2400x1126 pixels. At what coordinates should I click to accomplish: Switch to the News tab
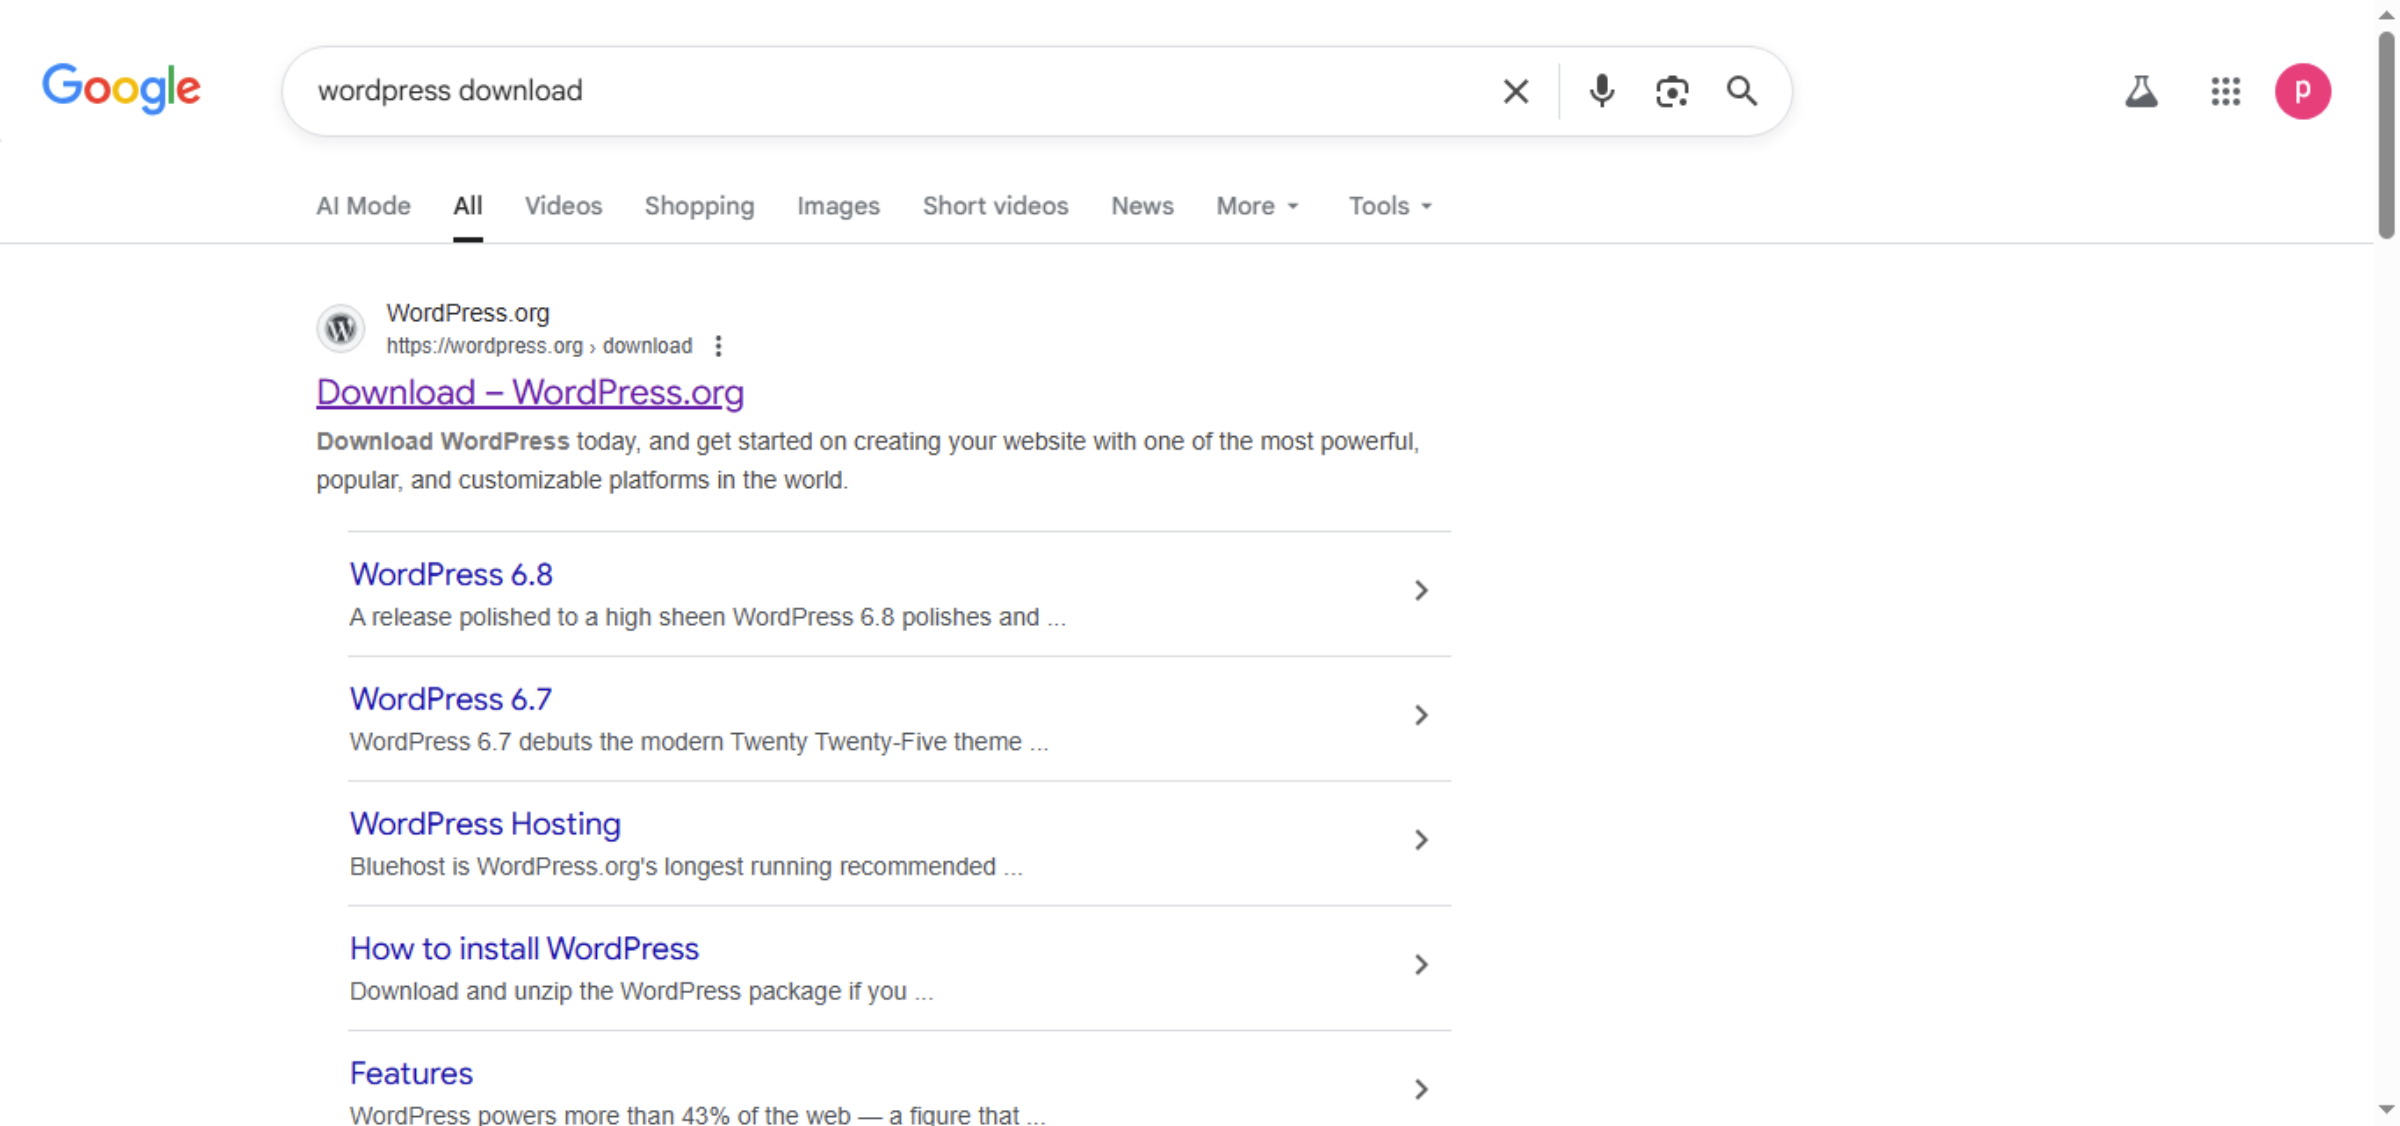pyautogui.click(x=1141, y=206)
